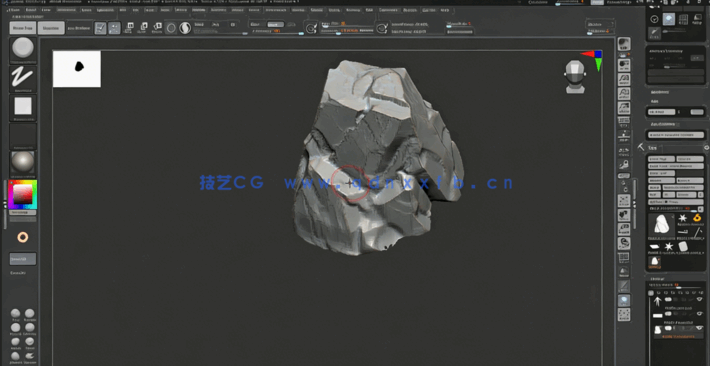Select the large rock tool thumbnail
Viewport: 710px width, 366px height.
(661, 226)
